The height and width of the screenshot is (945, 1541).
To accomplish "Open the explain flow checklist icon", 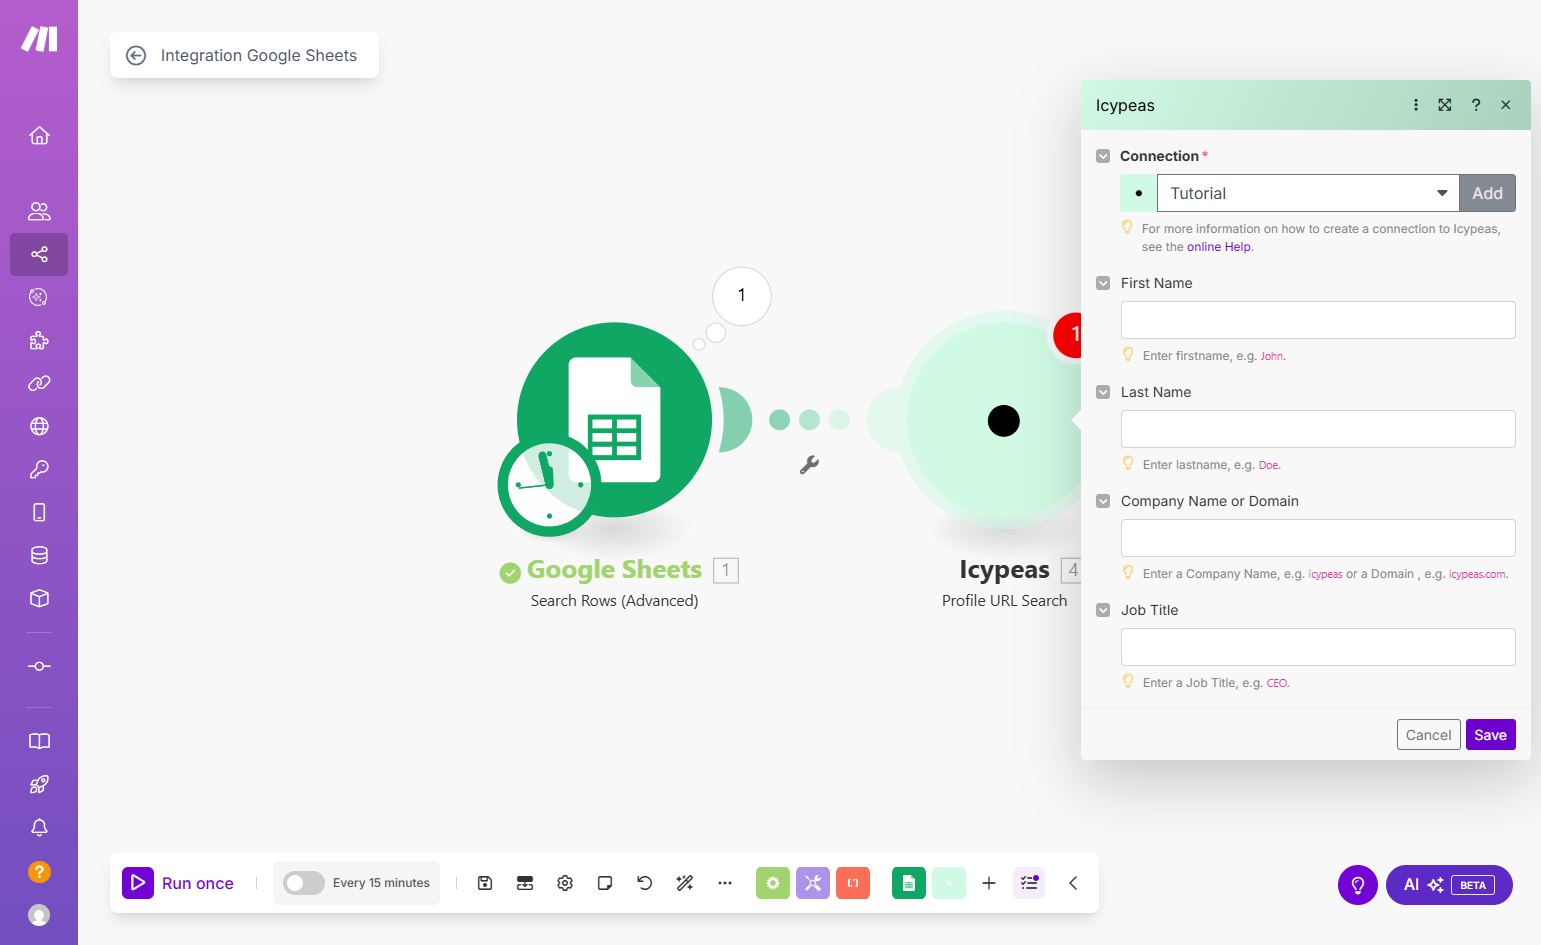I will pyautogui.click(x=1029, y=883).
